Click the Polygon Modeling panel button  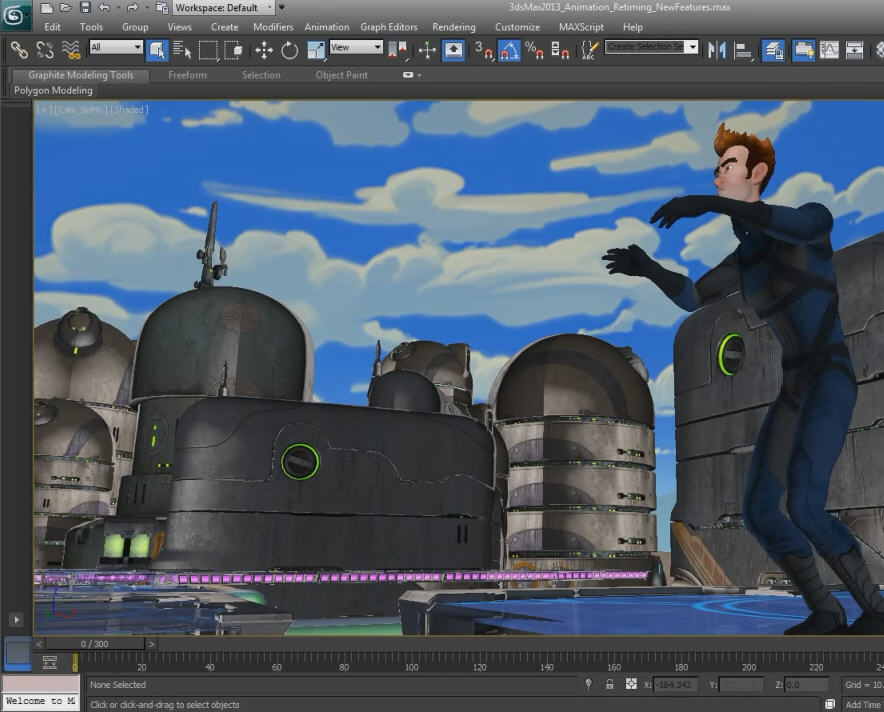tap(53, 91)
